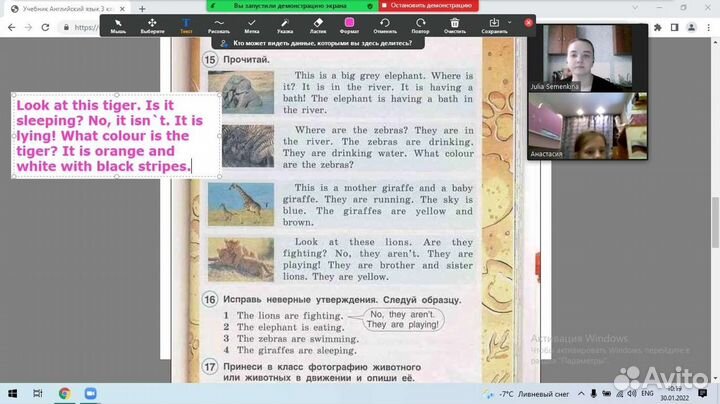Screen dimensions: 720x404
Task: Enable the Указка (Spotlight) pointer tool
Action: click(284, 25)
